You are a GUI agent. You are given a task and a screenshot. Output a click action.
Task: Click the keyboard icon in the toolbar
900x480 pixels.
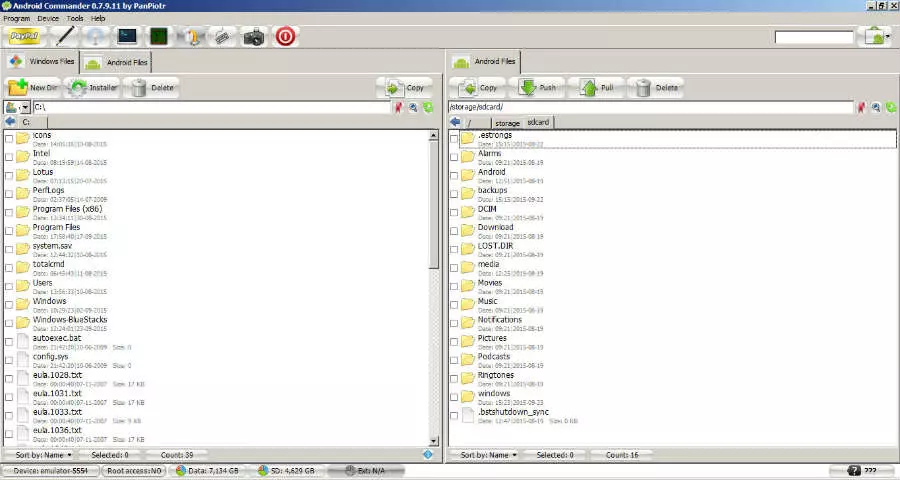[222, 37]
